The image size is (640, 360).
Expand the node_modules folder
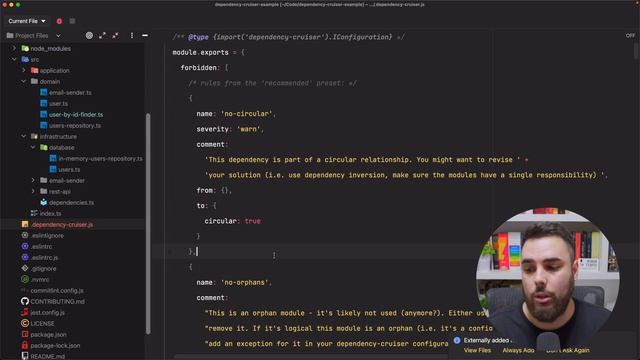pyautogui.click(x=14, y=48)
